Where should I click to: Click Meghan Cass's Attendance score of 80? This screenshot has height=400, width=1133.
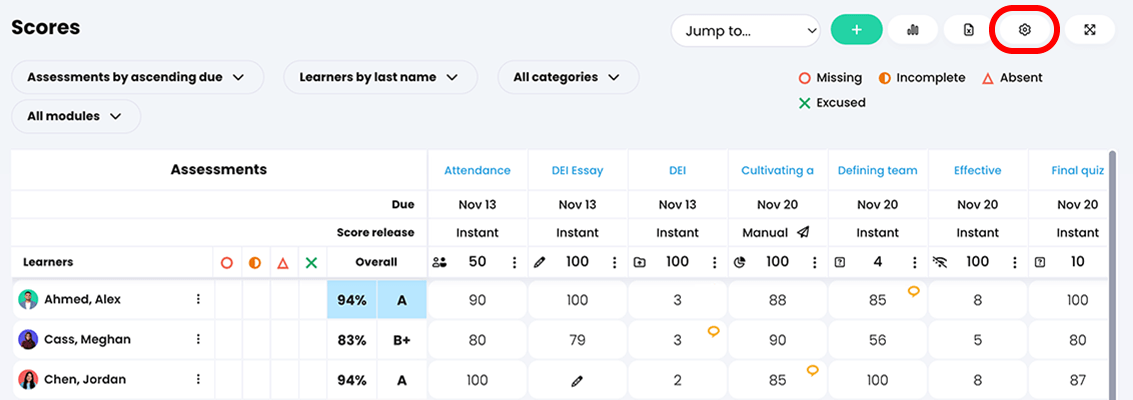[477, 340]
